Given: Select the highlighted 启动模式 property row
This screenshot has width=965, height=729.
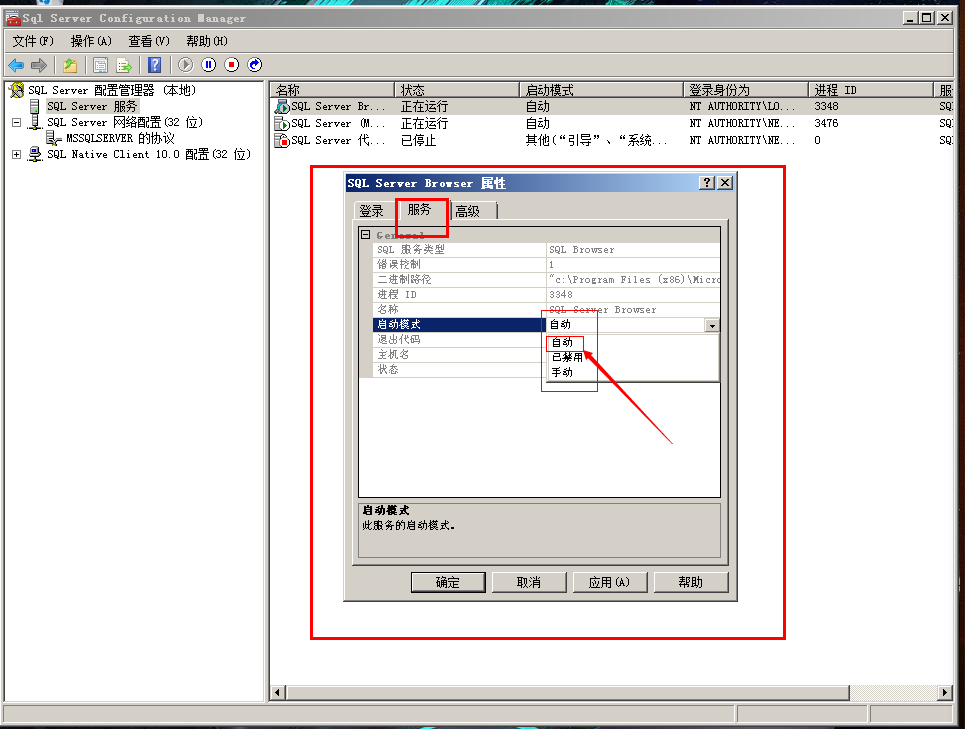Looking at the screenshot, I should [459, 324].
